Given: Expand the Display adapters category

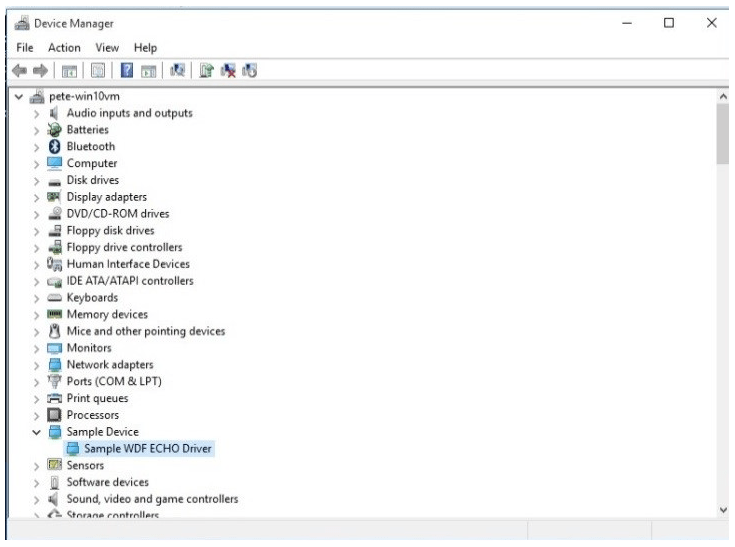Looking at the screenshot, I should click(38, 197).
